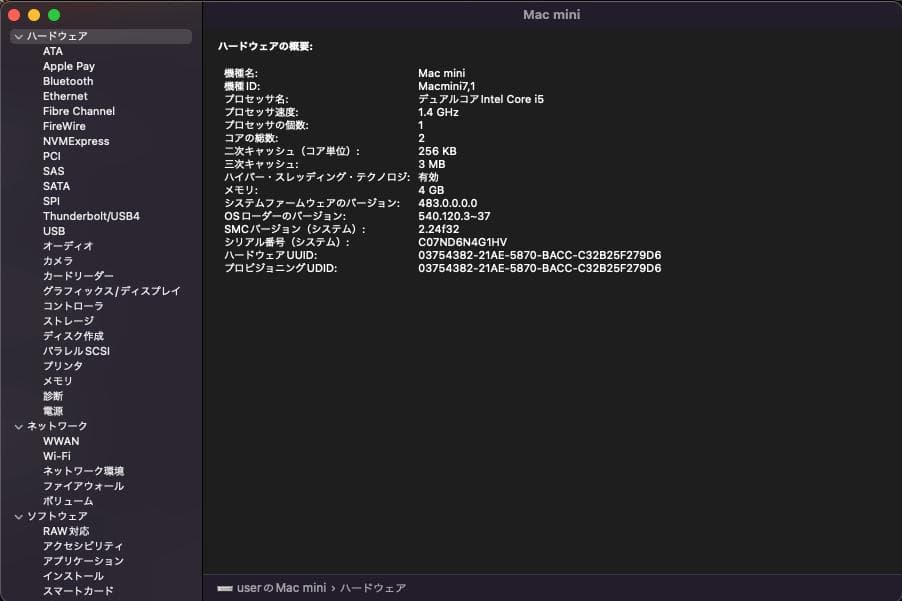Select 電源 in the sidebar

(53, 411)
